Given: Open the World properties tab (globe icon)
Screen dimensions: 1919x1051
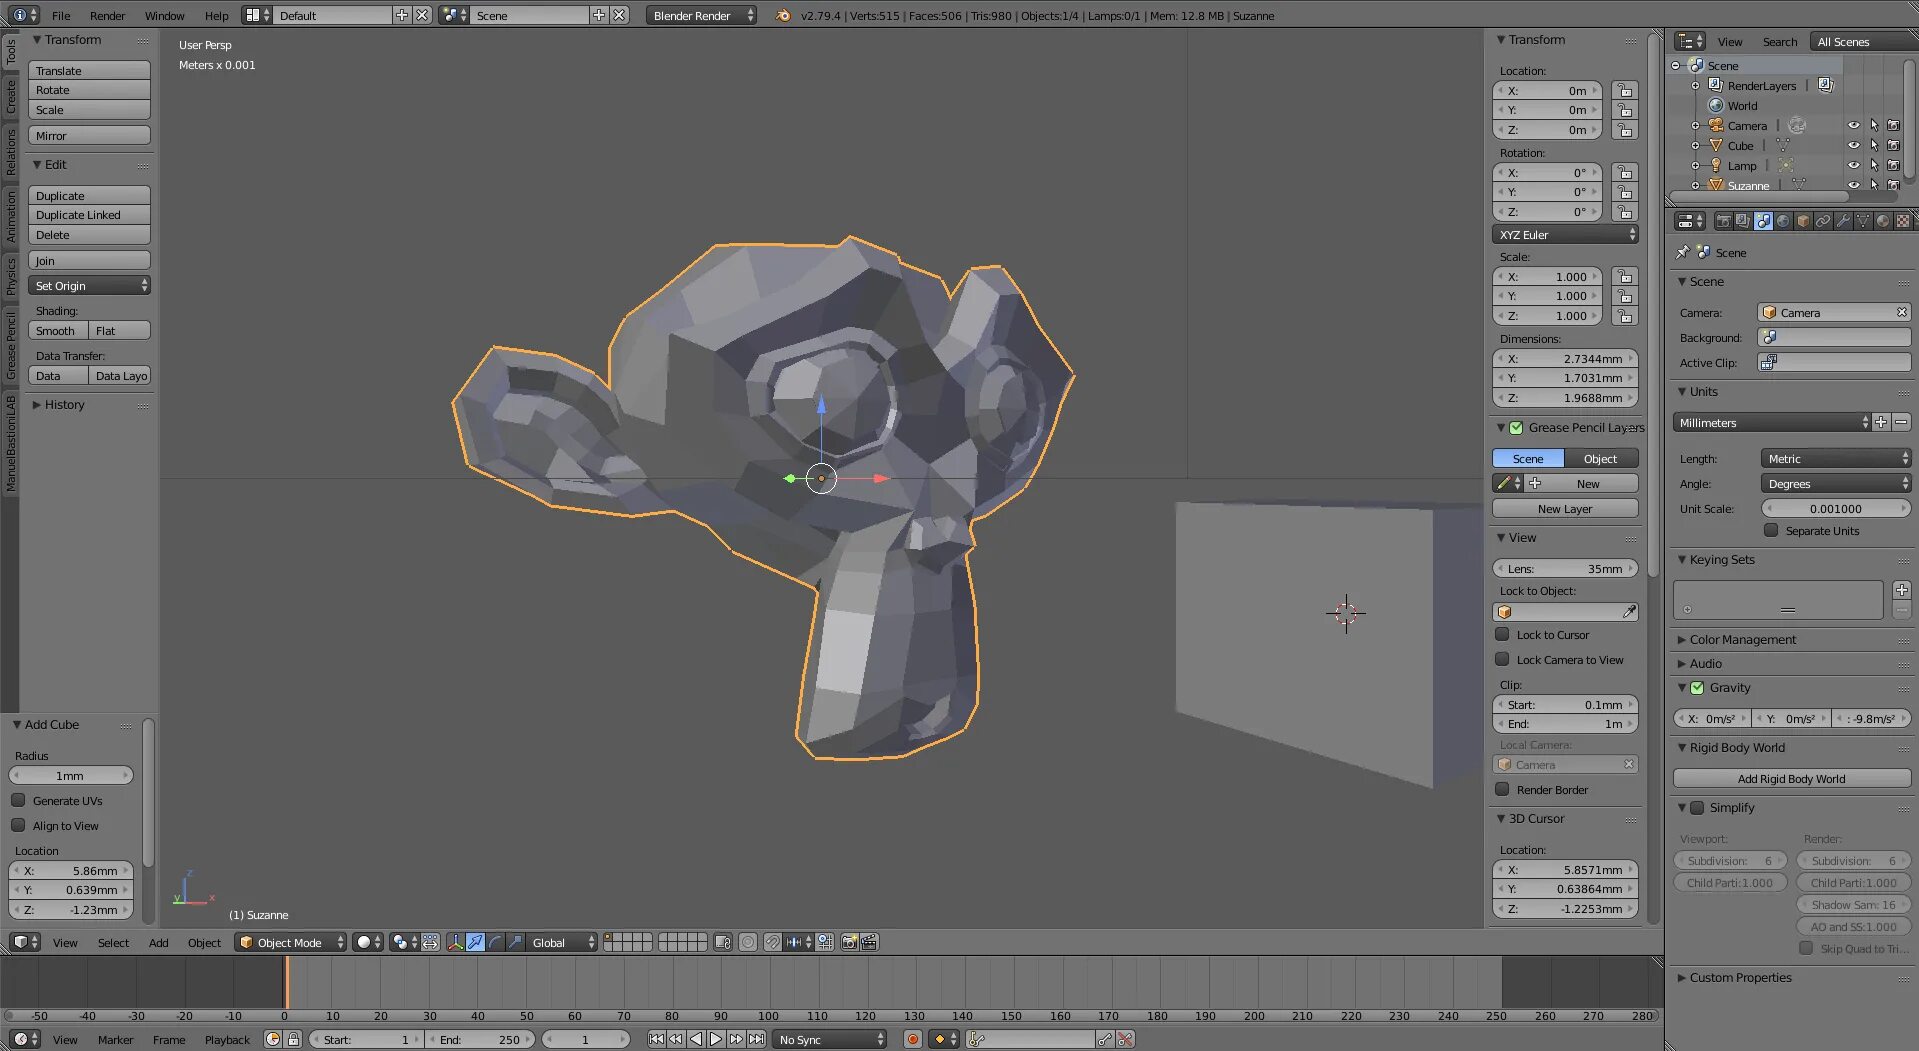Looking at the screenshot, I should pos(1783,221).
